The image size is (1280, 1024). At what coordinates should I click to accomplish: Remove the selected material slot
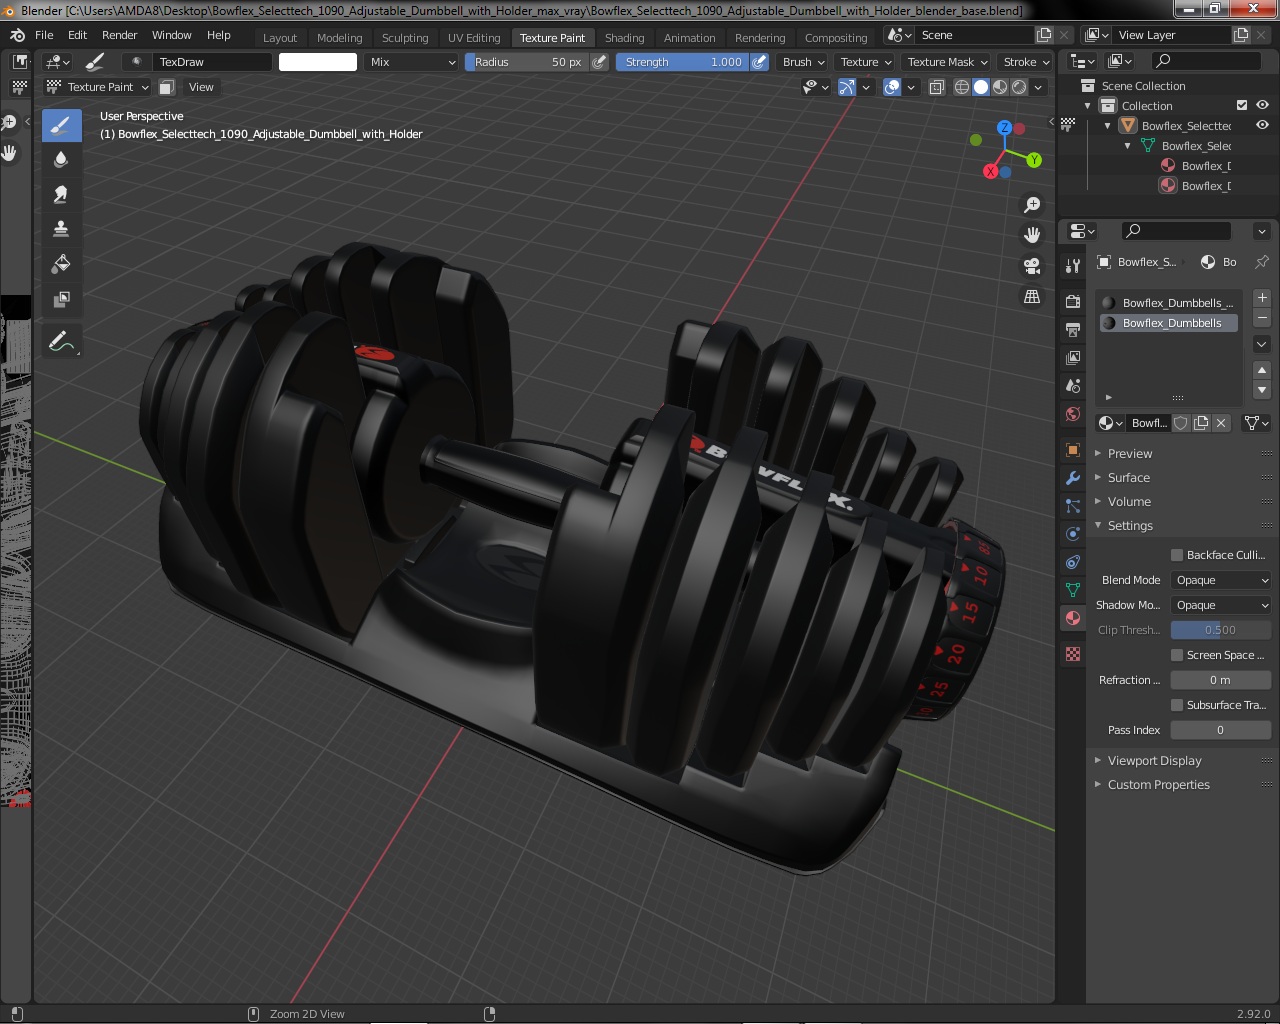(1262, 317)
